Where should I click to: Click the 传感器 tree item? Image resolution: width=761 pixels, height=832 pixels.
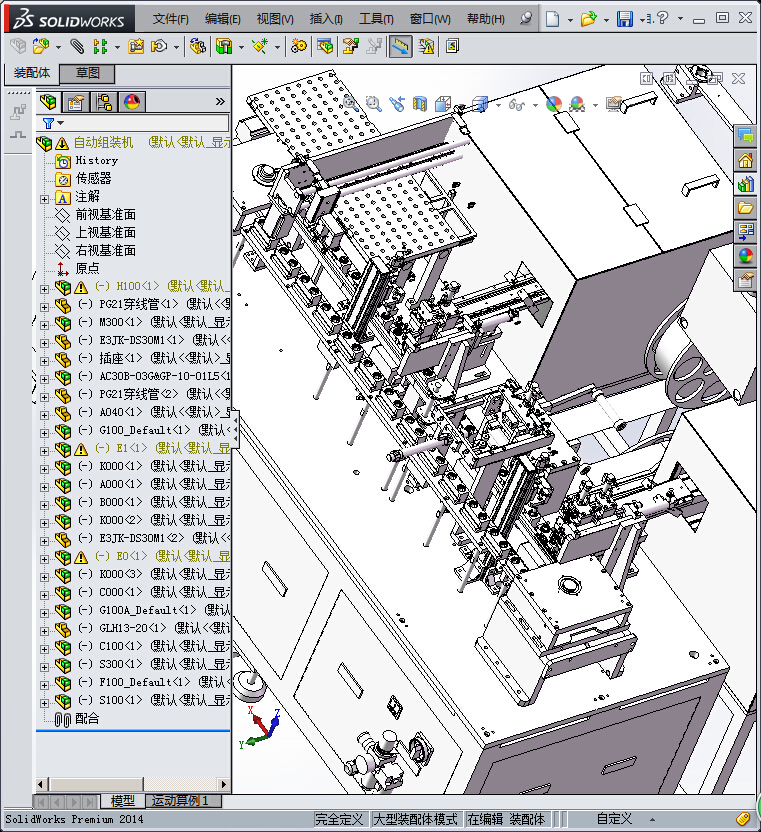coord(93,178)
